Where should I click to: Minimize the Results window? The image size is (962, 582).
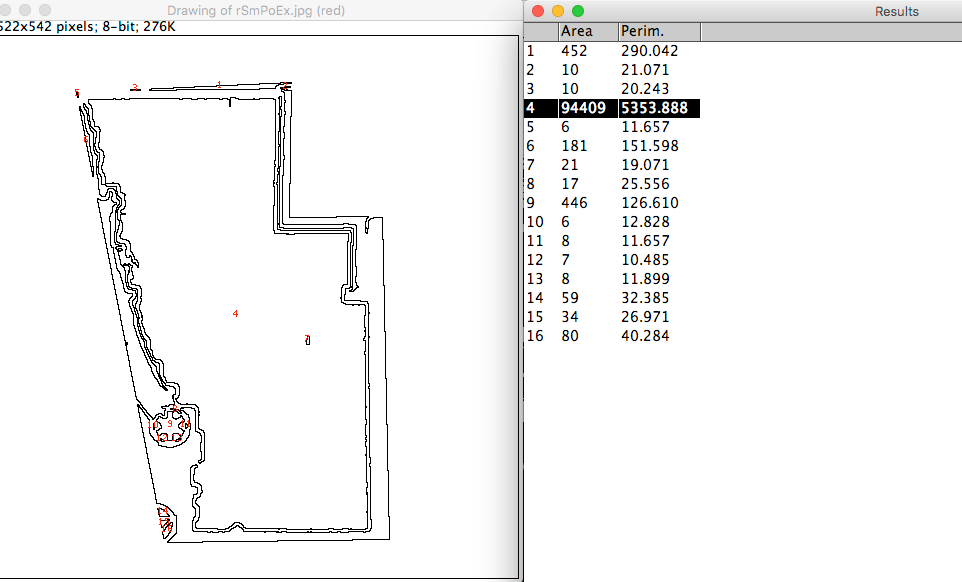(558, 11)
